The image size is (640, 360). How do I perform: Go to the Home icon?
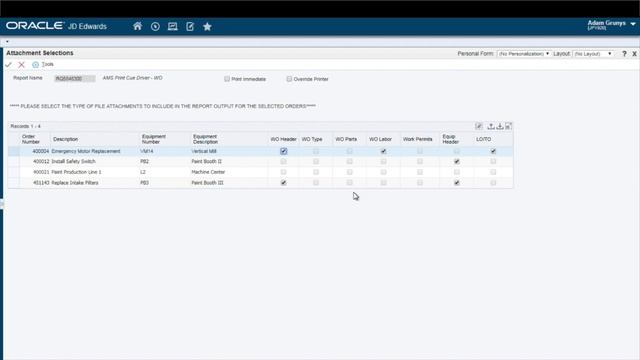coord(138,26)
